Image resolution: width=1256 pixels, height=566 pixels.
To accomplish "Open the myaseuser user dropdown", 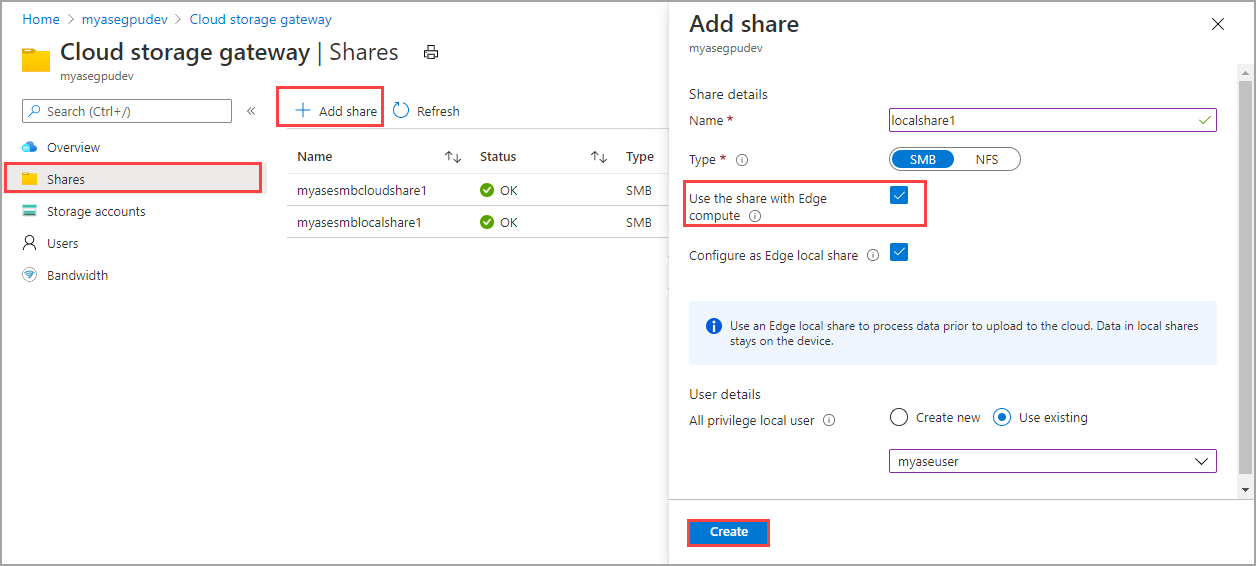I will pos(1052,461).
